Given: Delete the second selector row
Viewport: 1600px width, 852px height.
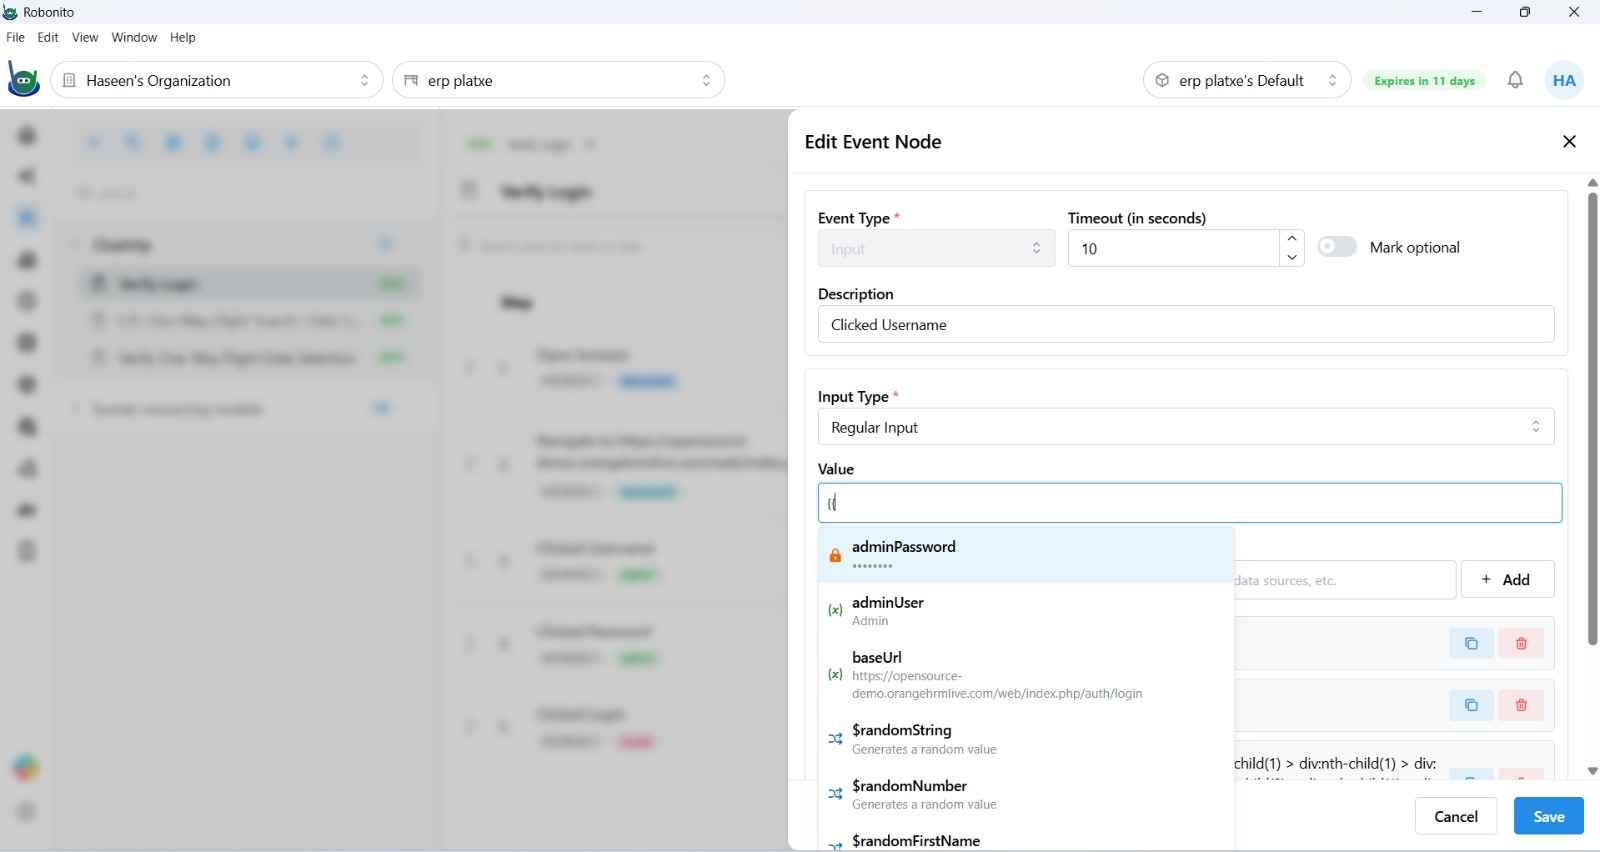Looking at the screenshot, I should coord(1521,705).
